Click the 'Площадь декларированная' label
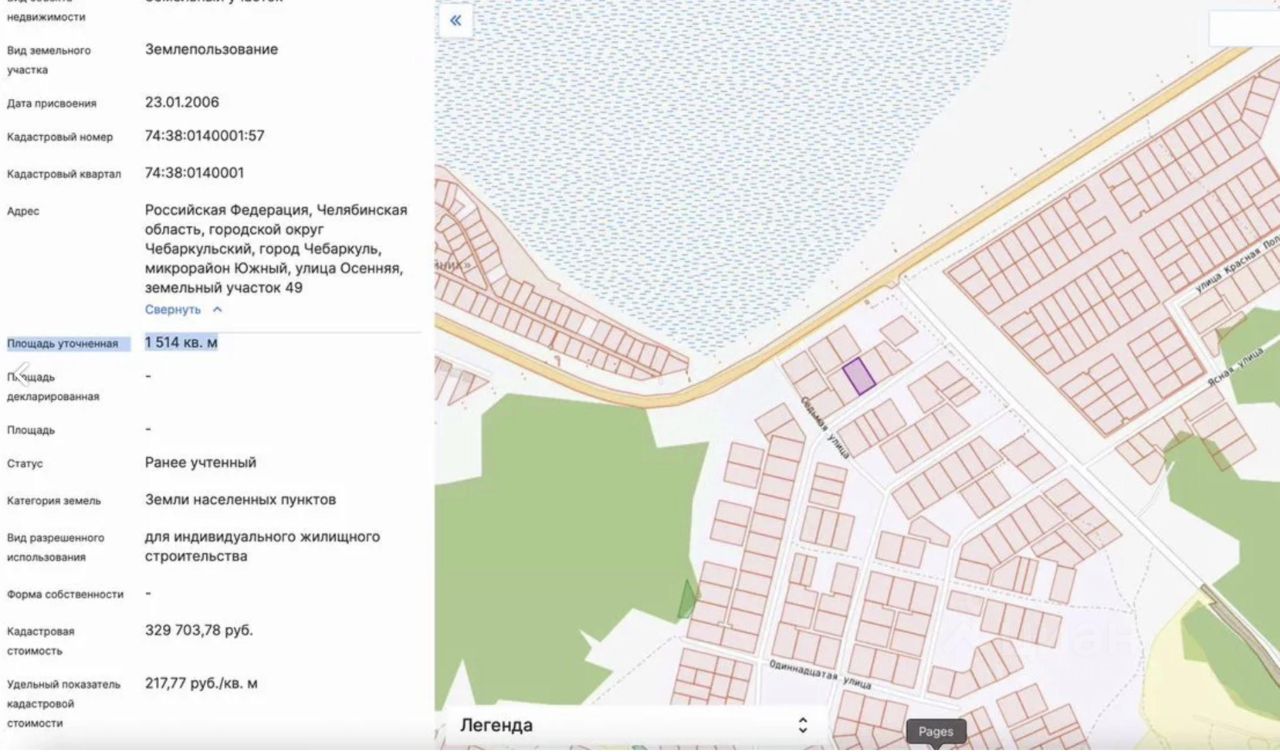Image resolution: width=1280 pixels, height=752 pixels. [x=53, y=387]
